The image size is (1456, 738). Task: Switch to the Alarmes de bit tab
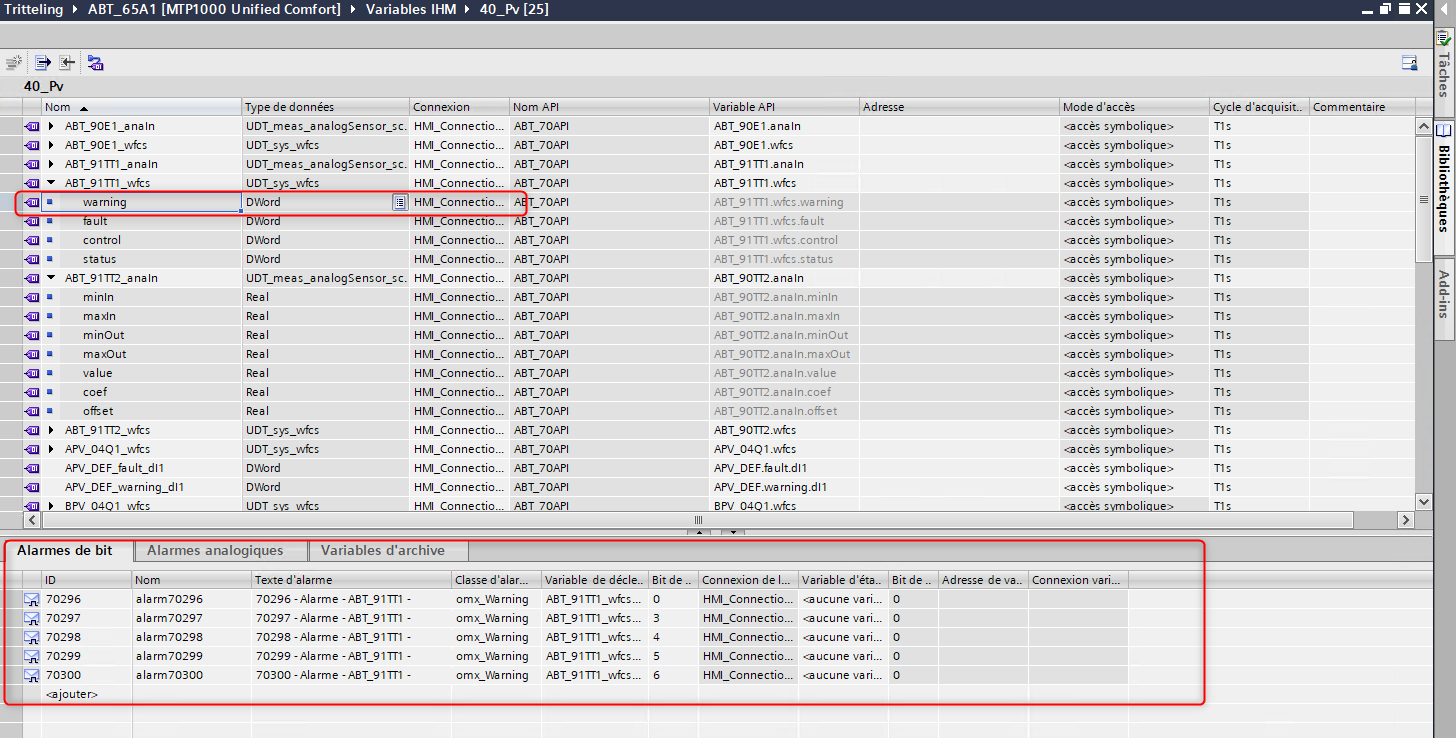point(68,551)
